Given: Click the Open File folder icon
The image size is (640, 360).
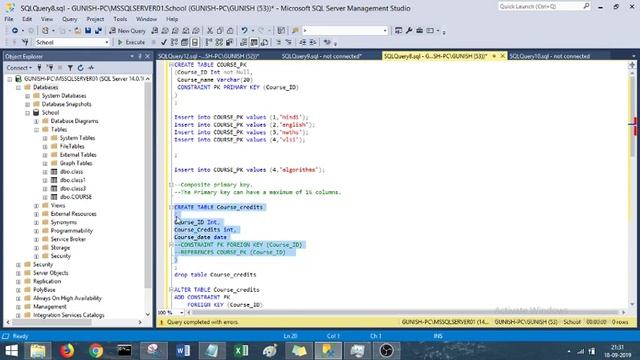Looking at the screenshot, I should (78, 31).
